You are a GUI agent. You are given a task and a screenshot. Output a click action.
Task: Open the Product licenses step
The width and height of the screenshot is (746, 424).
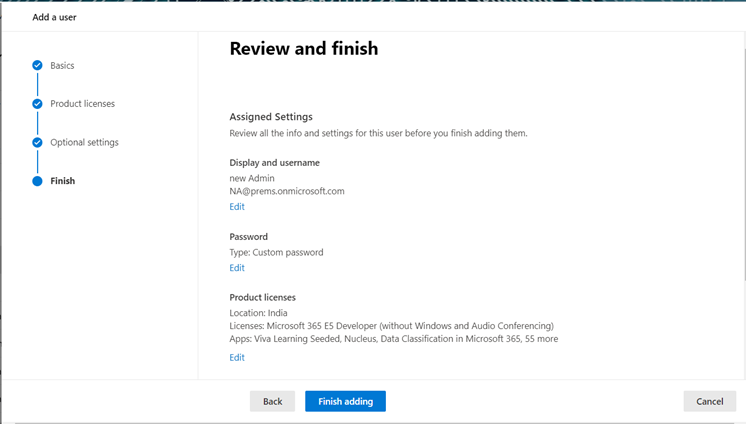83,104
